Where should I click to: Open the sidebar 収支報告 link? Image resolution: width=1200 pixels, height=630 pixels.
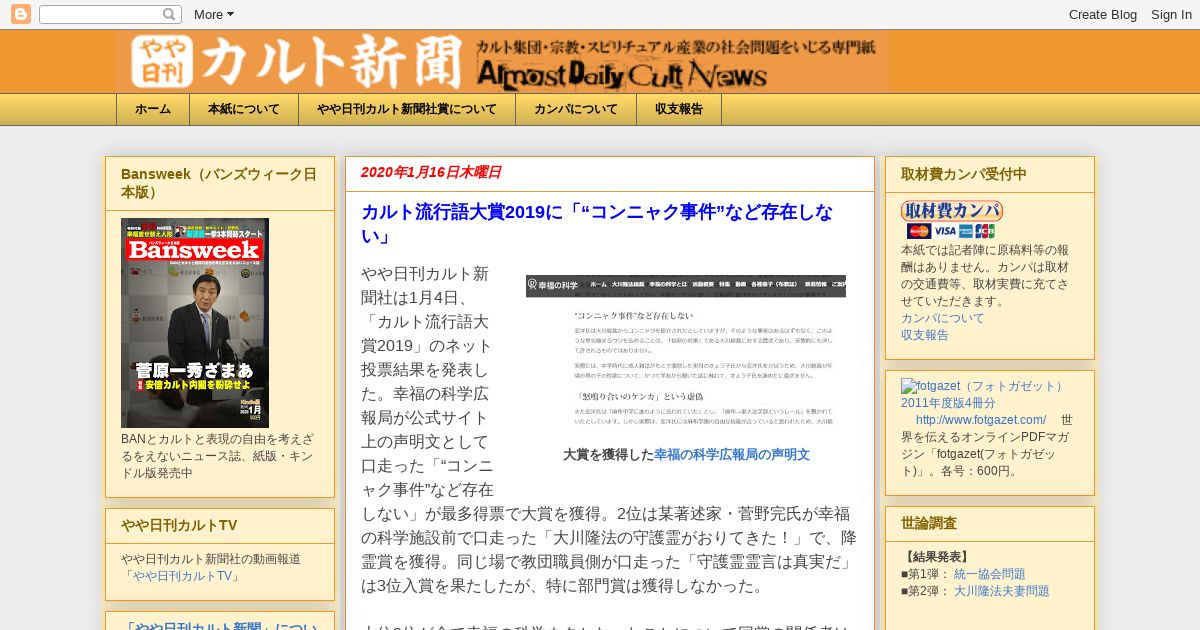coord(925,335)
